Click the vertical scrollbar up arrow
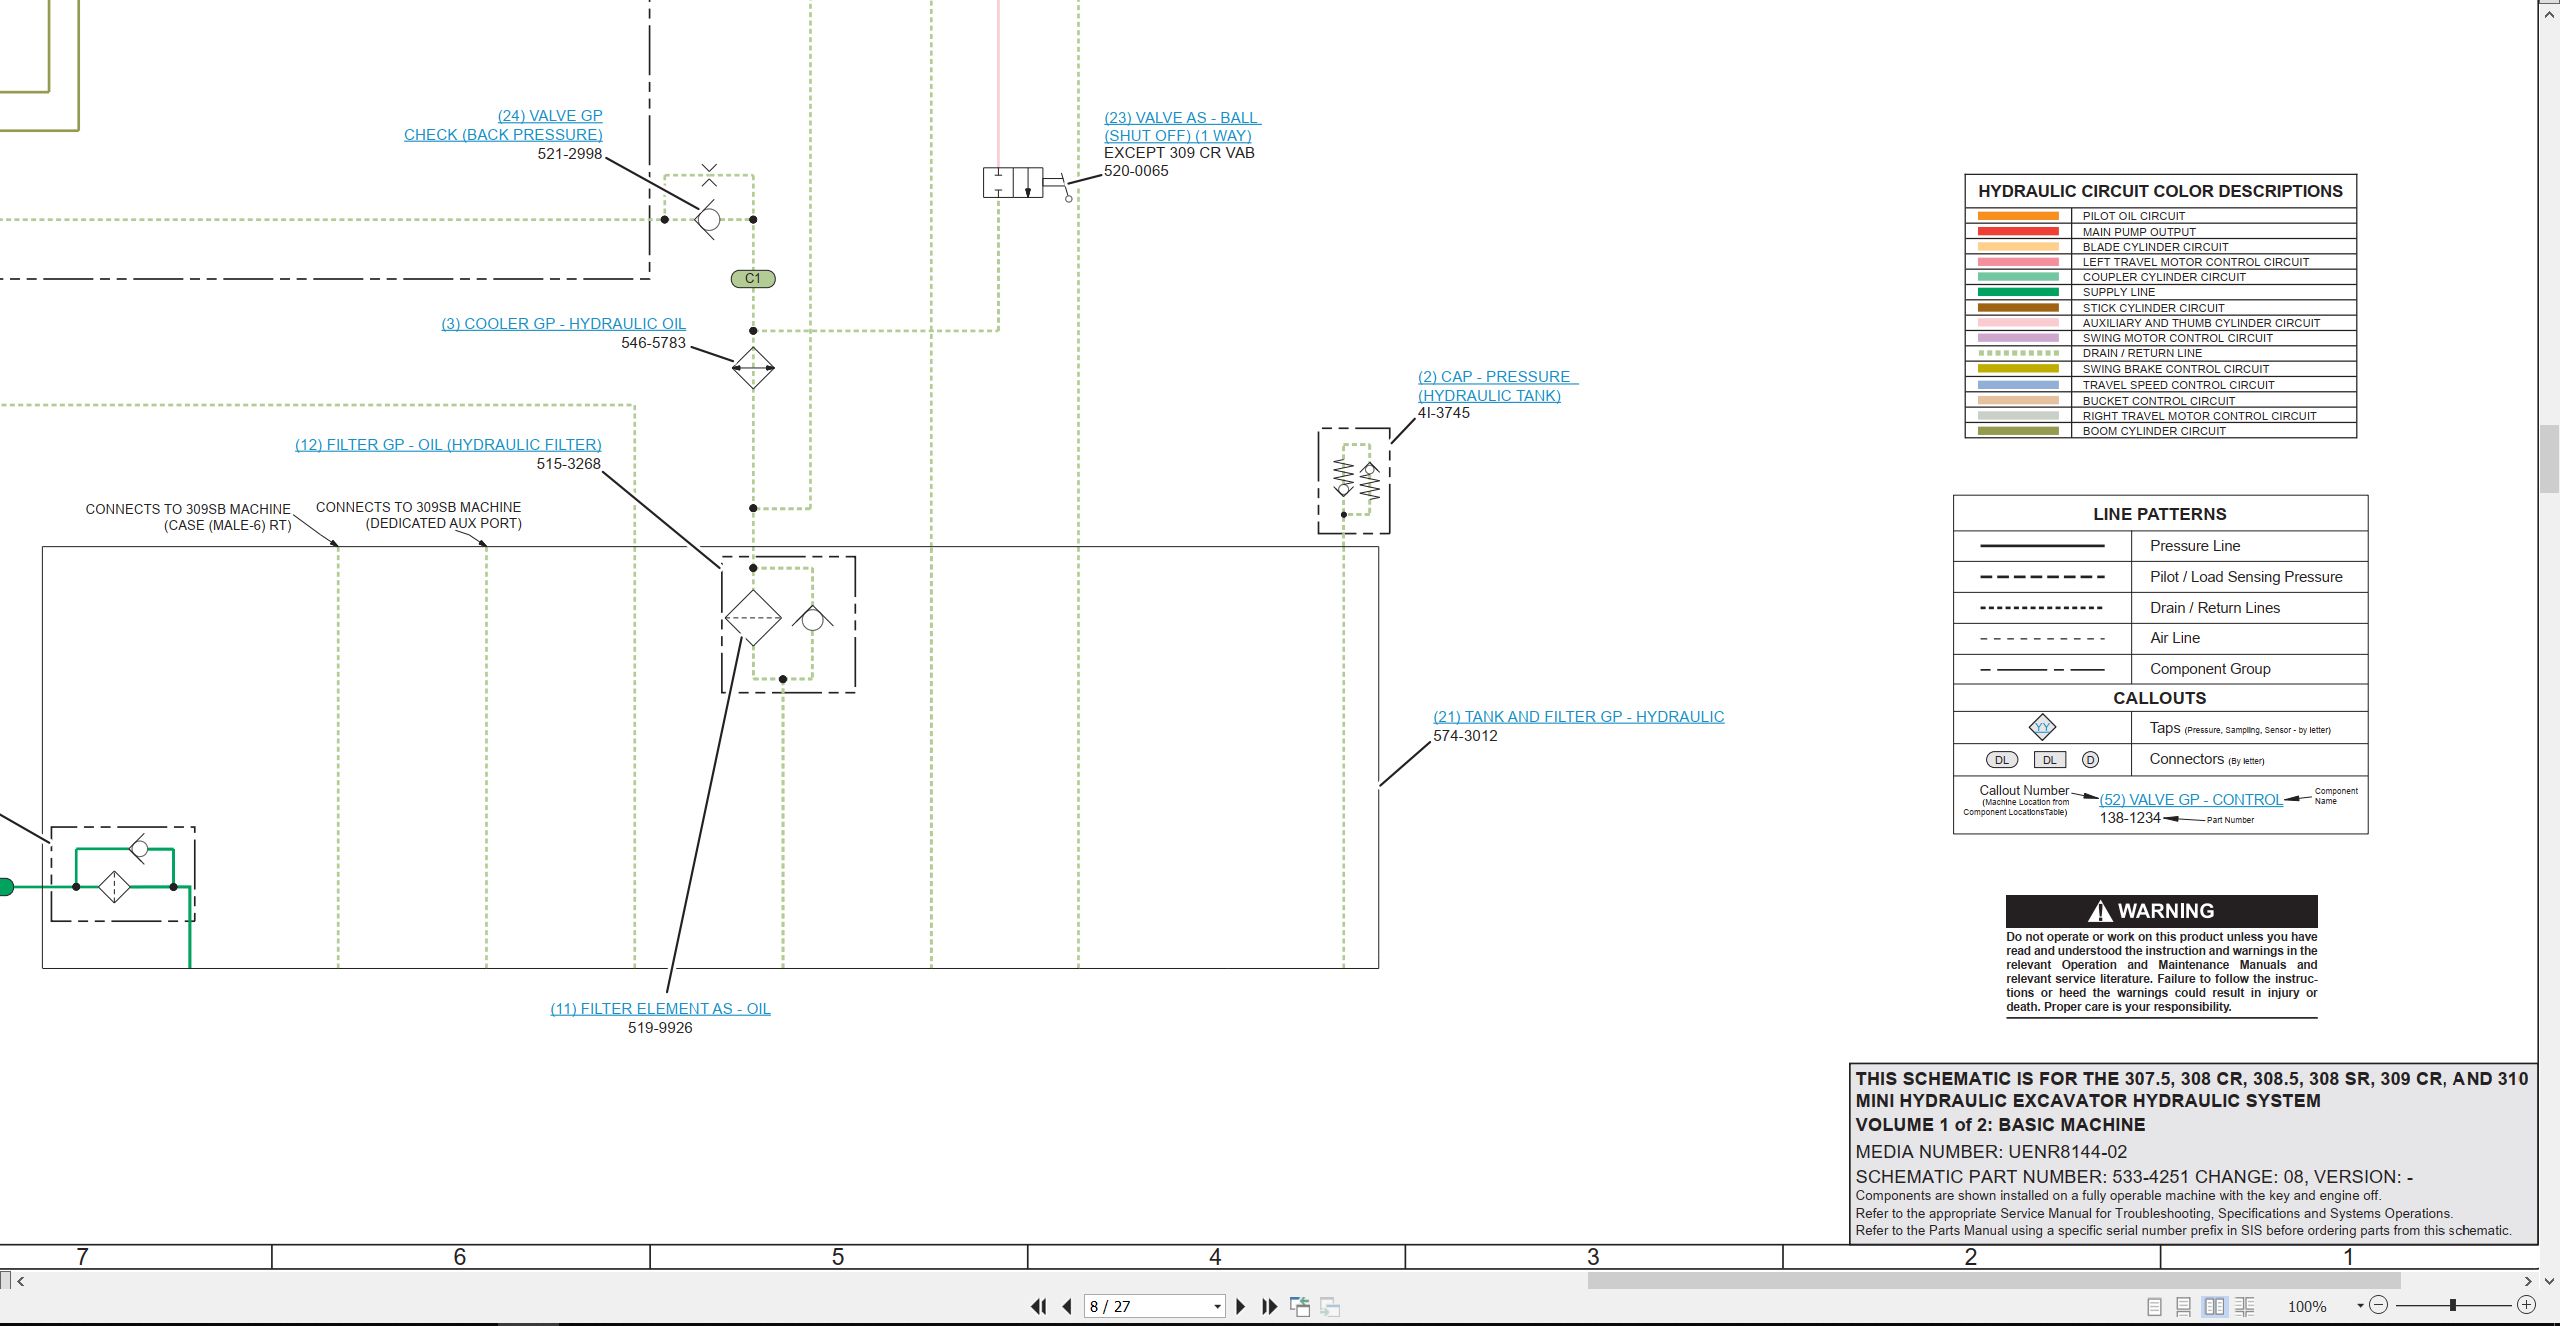Screen dimensions: 2560x1326 2549,13
